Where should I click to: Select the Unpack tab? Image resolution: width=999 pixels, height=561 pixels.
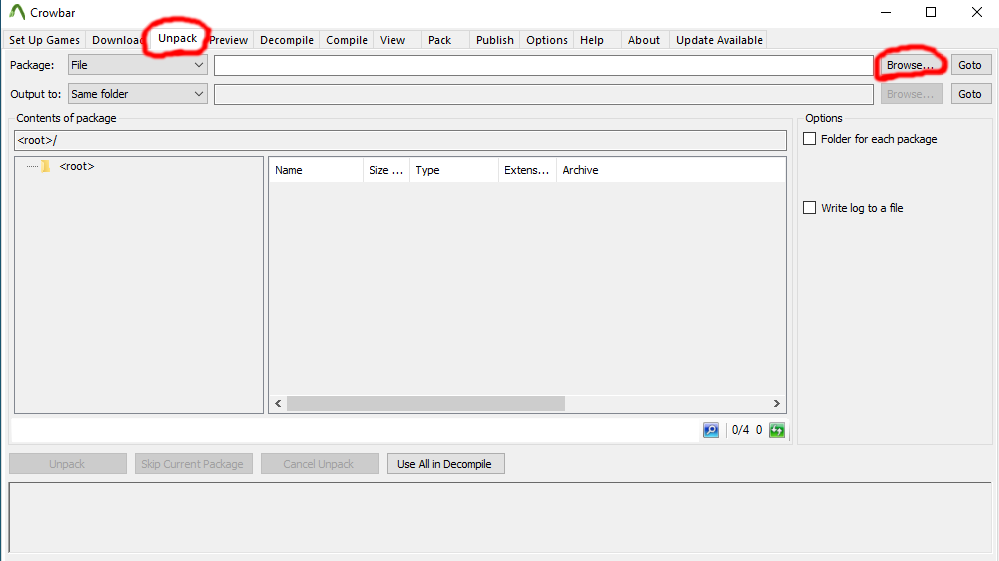(178, 38)
